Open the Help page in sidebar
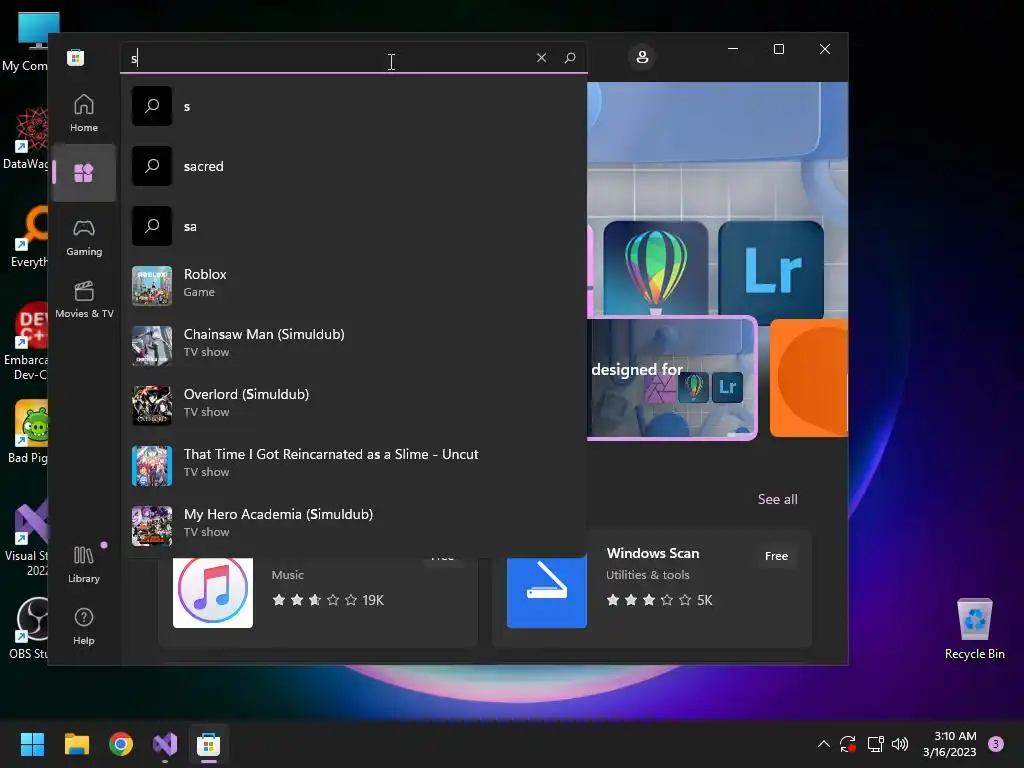 (x=84, y=627)
